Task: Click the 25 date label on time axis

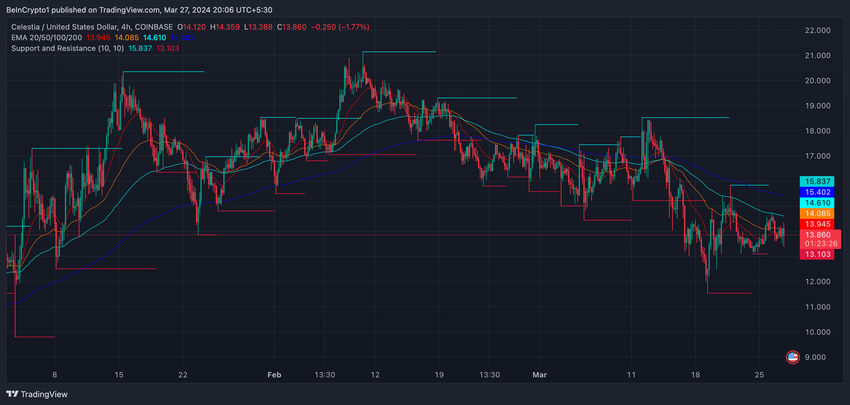Action: [x=759, y=375]
